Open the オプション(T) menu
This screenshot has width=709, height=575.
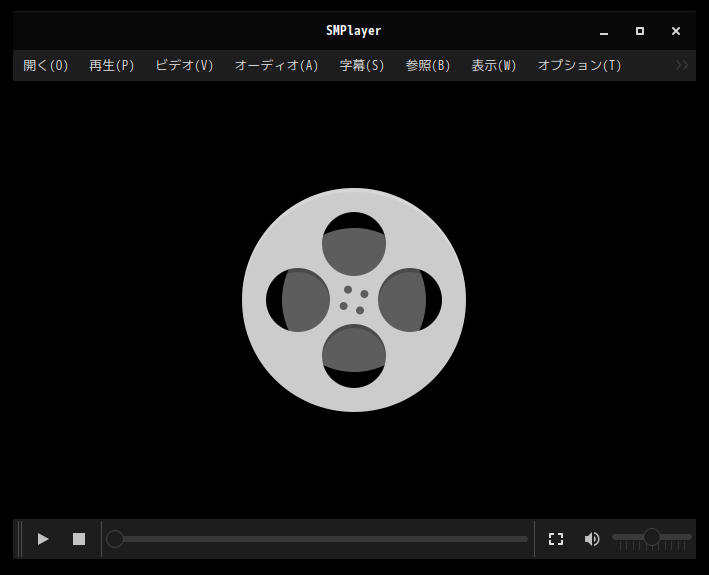coord(579,66)
